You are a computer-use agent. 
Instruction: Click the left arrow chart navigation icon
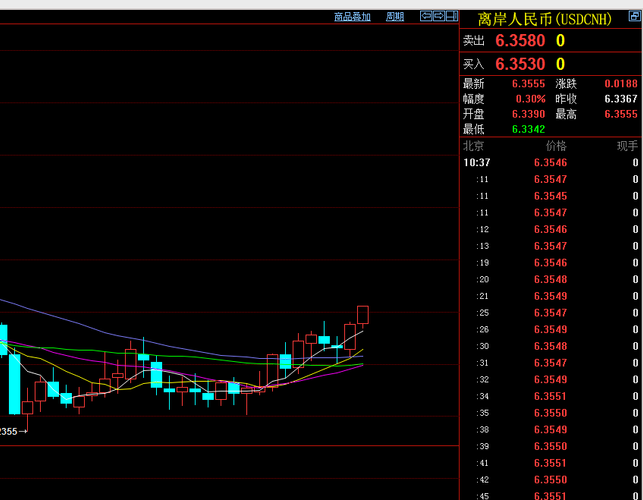426,16
